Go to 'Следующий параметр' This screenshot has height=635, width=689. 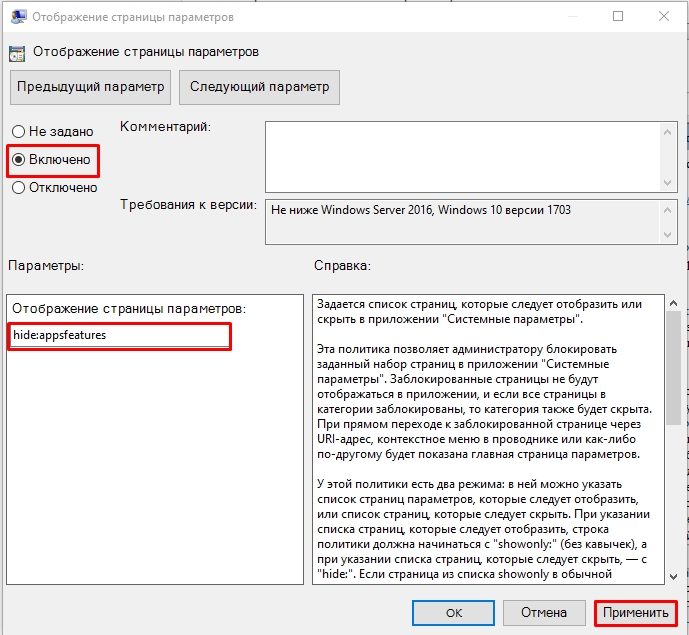259,87
